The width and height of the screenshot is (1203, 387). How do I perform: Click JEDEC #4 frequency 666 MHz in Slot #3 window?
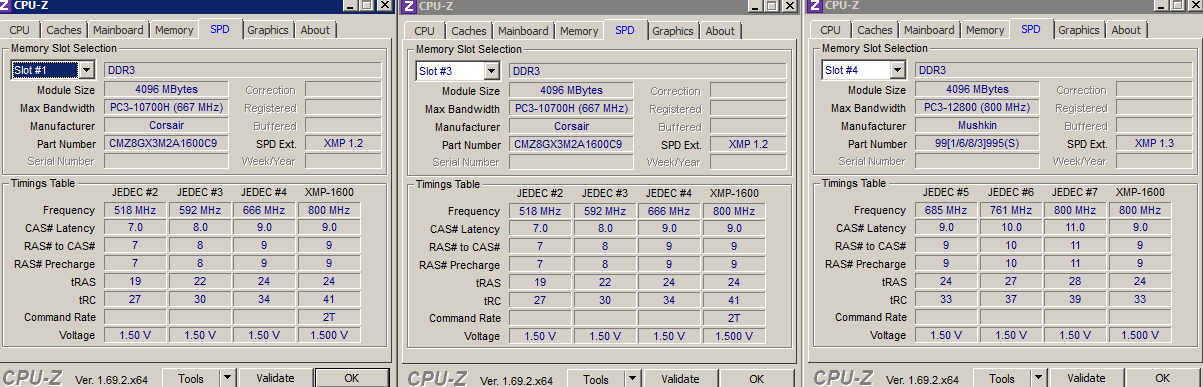[x=670, y=211]
